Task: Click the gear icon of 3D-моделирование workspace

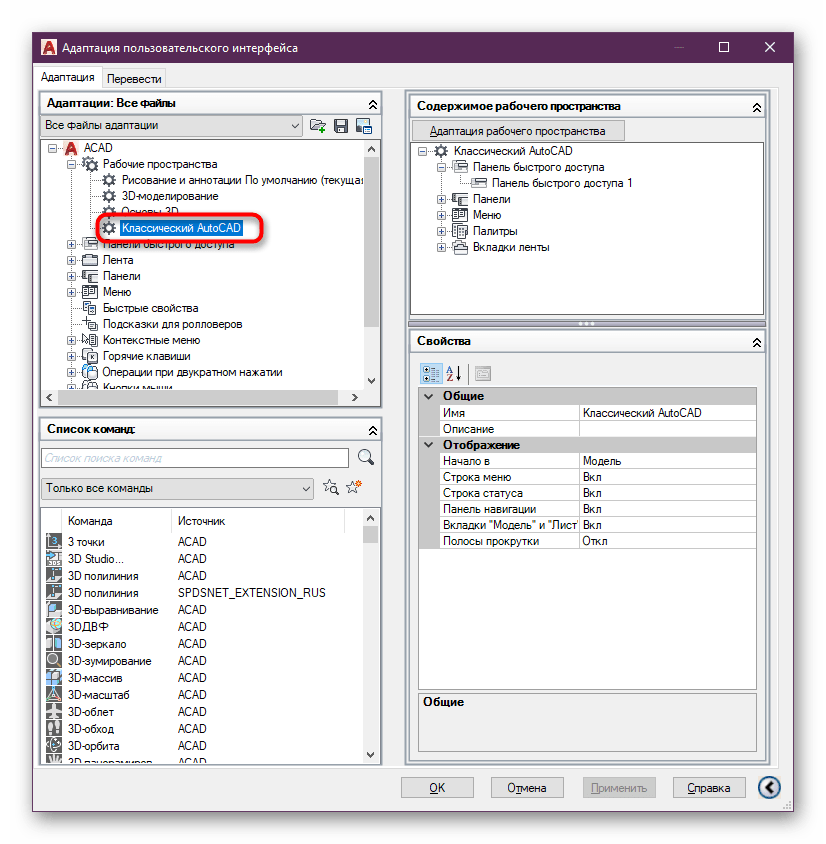Action: (109, 196)
